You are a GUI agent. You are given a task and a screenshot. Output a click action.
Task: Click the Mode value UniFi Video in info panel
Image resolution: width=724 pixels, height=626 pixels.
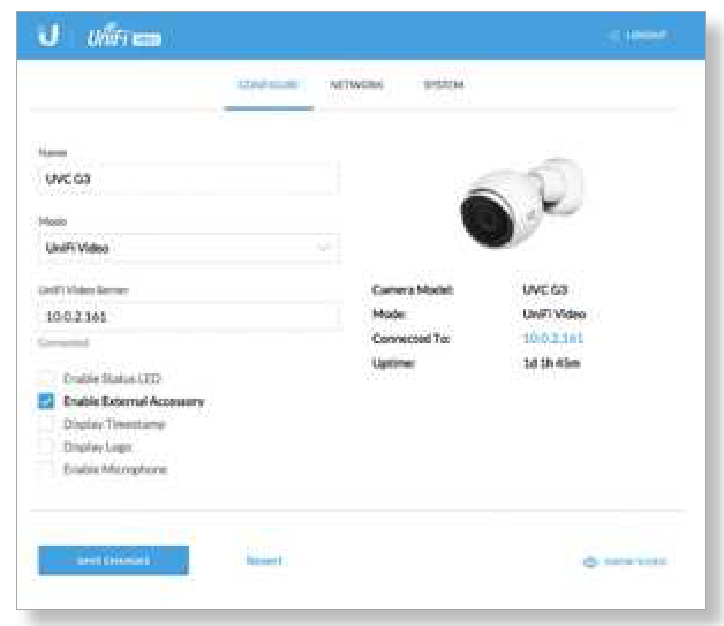554,314
